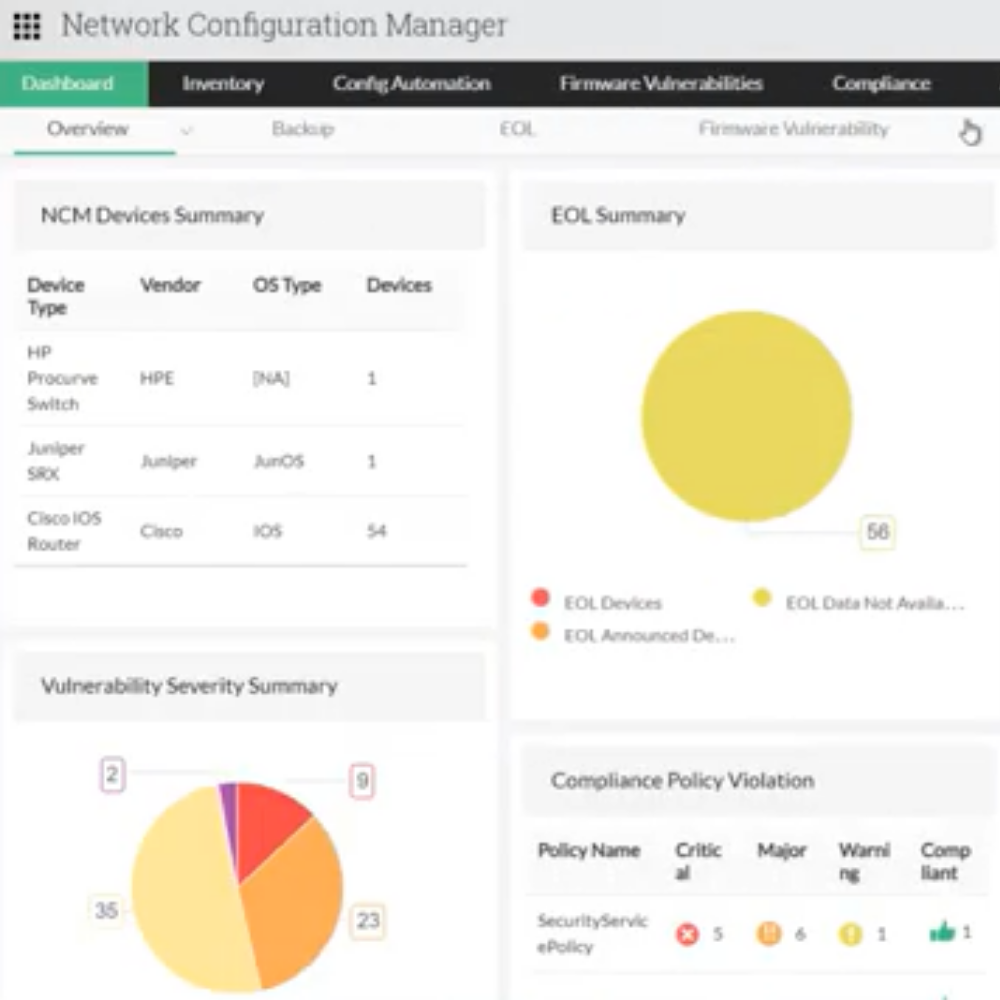Open the app launcher grid icon
The height and width of the screenshot is (1000, 1000).
(x=25, y=25)
